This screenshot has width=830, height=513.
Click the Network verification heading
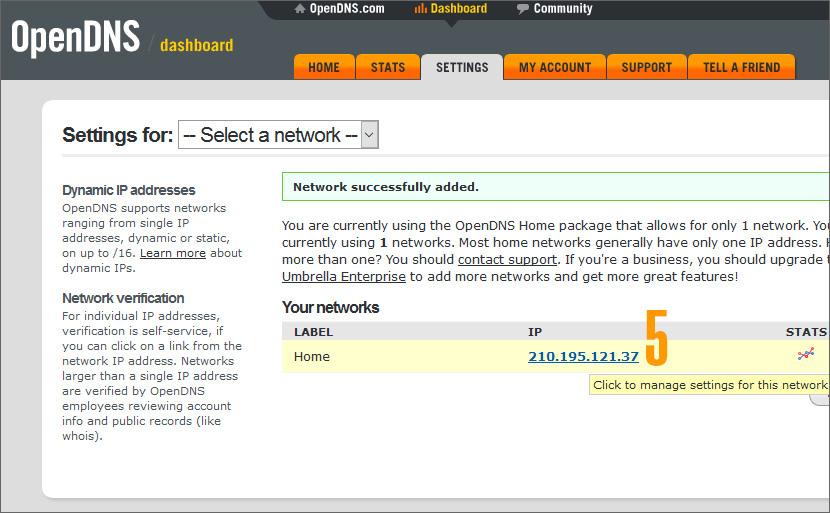pyautogui.click(x=123, y=298)
